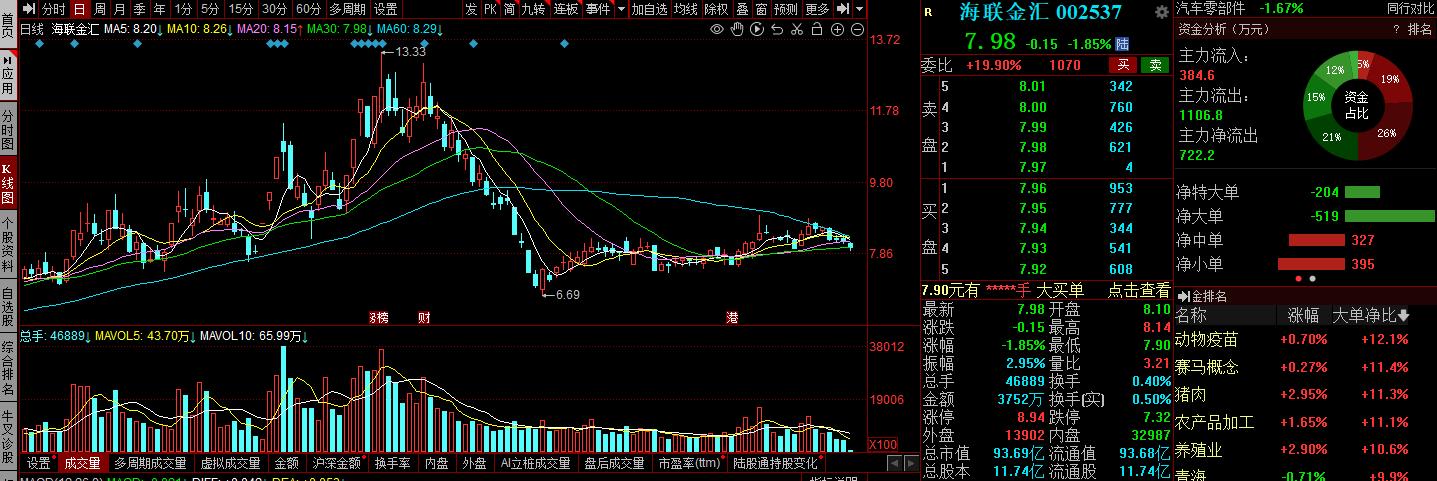Open 同行对比 peer comparison
The height and width of the screenshot is (481, 1437).
point(1410,8)
